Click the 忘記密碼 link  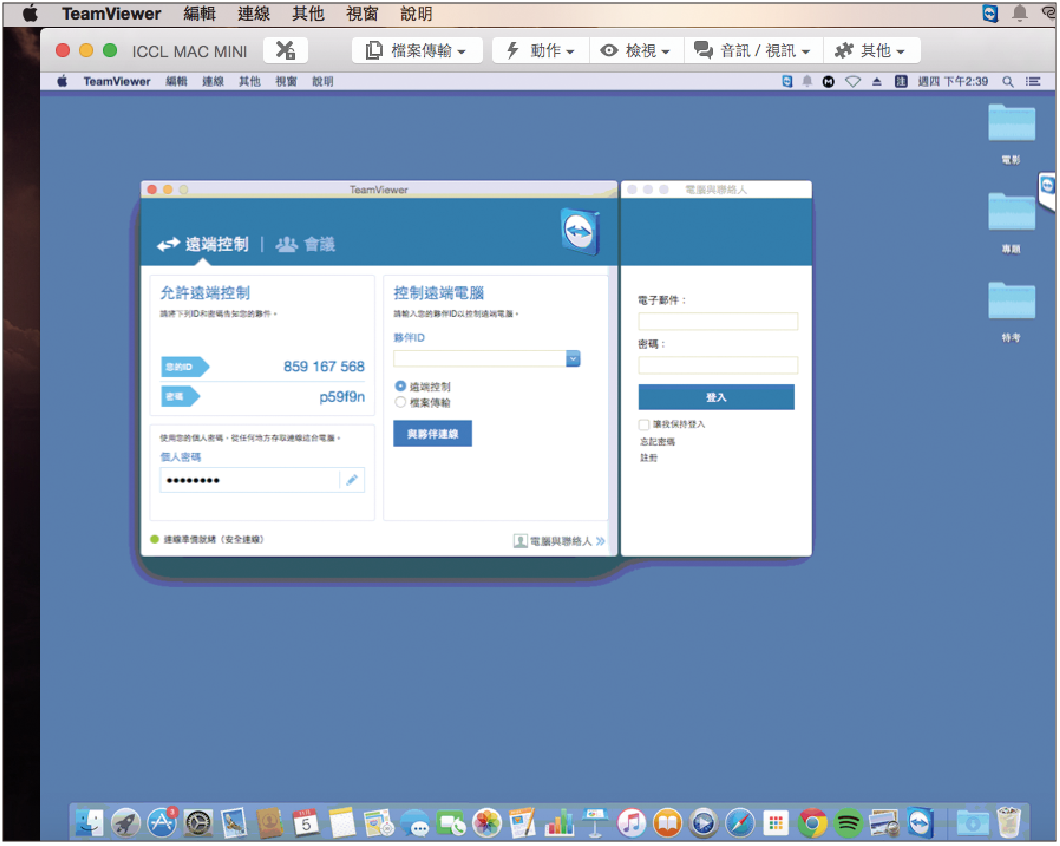click(657, 442)
